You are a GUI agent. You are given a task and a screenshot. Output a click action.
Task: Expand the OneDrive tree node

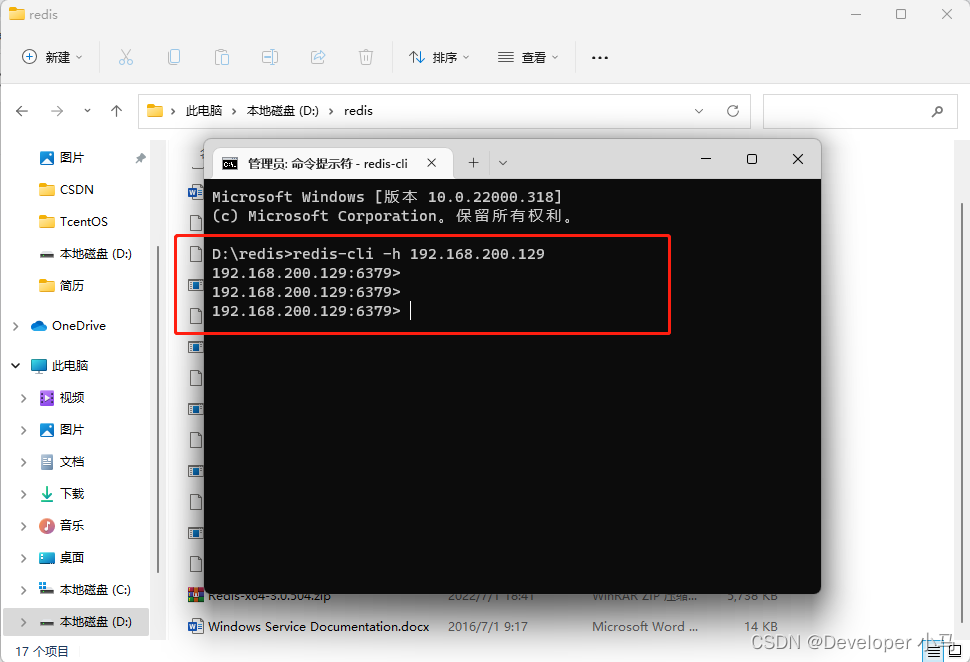(x=15, y=326)
